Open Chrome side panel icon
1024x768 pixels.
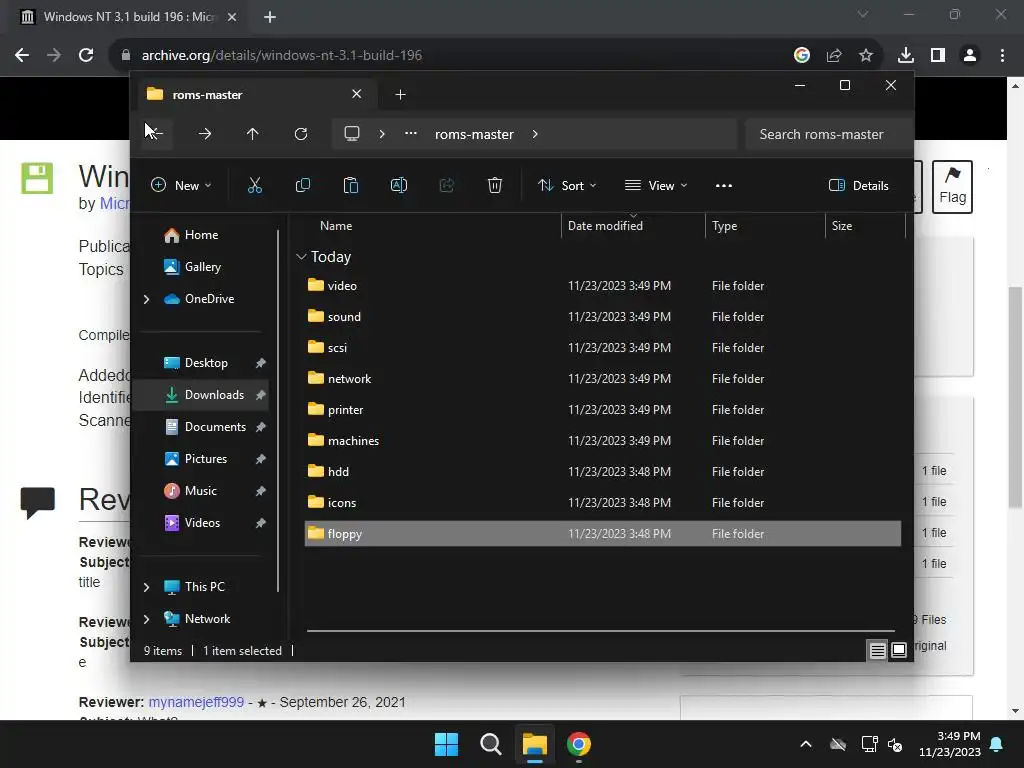tap(938, 55)
